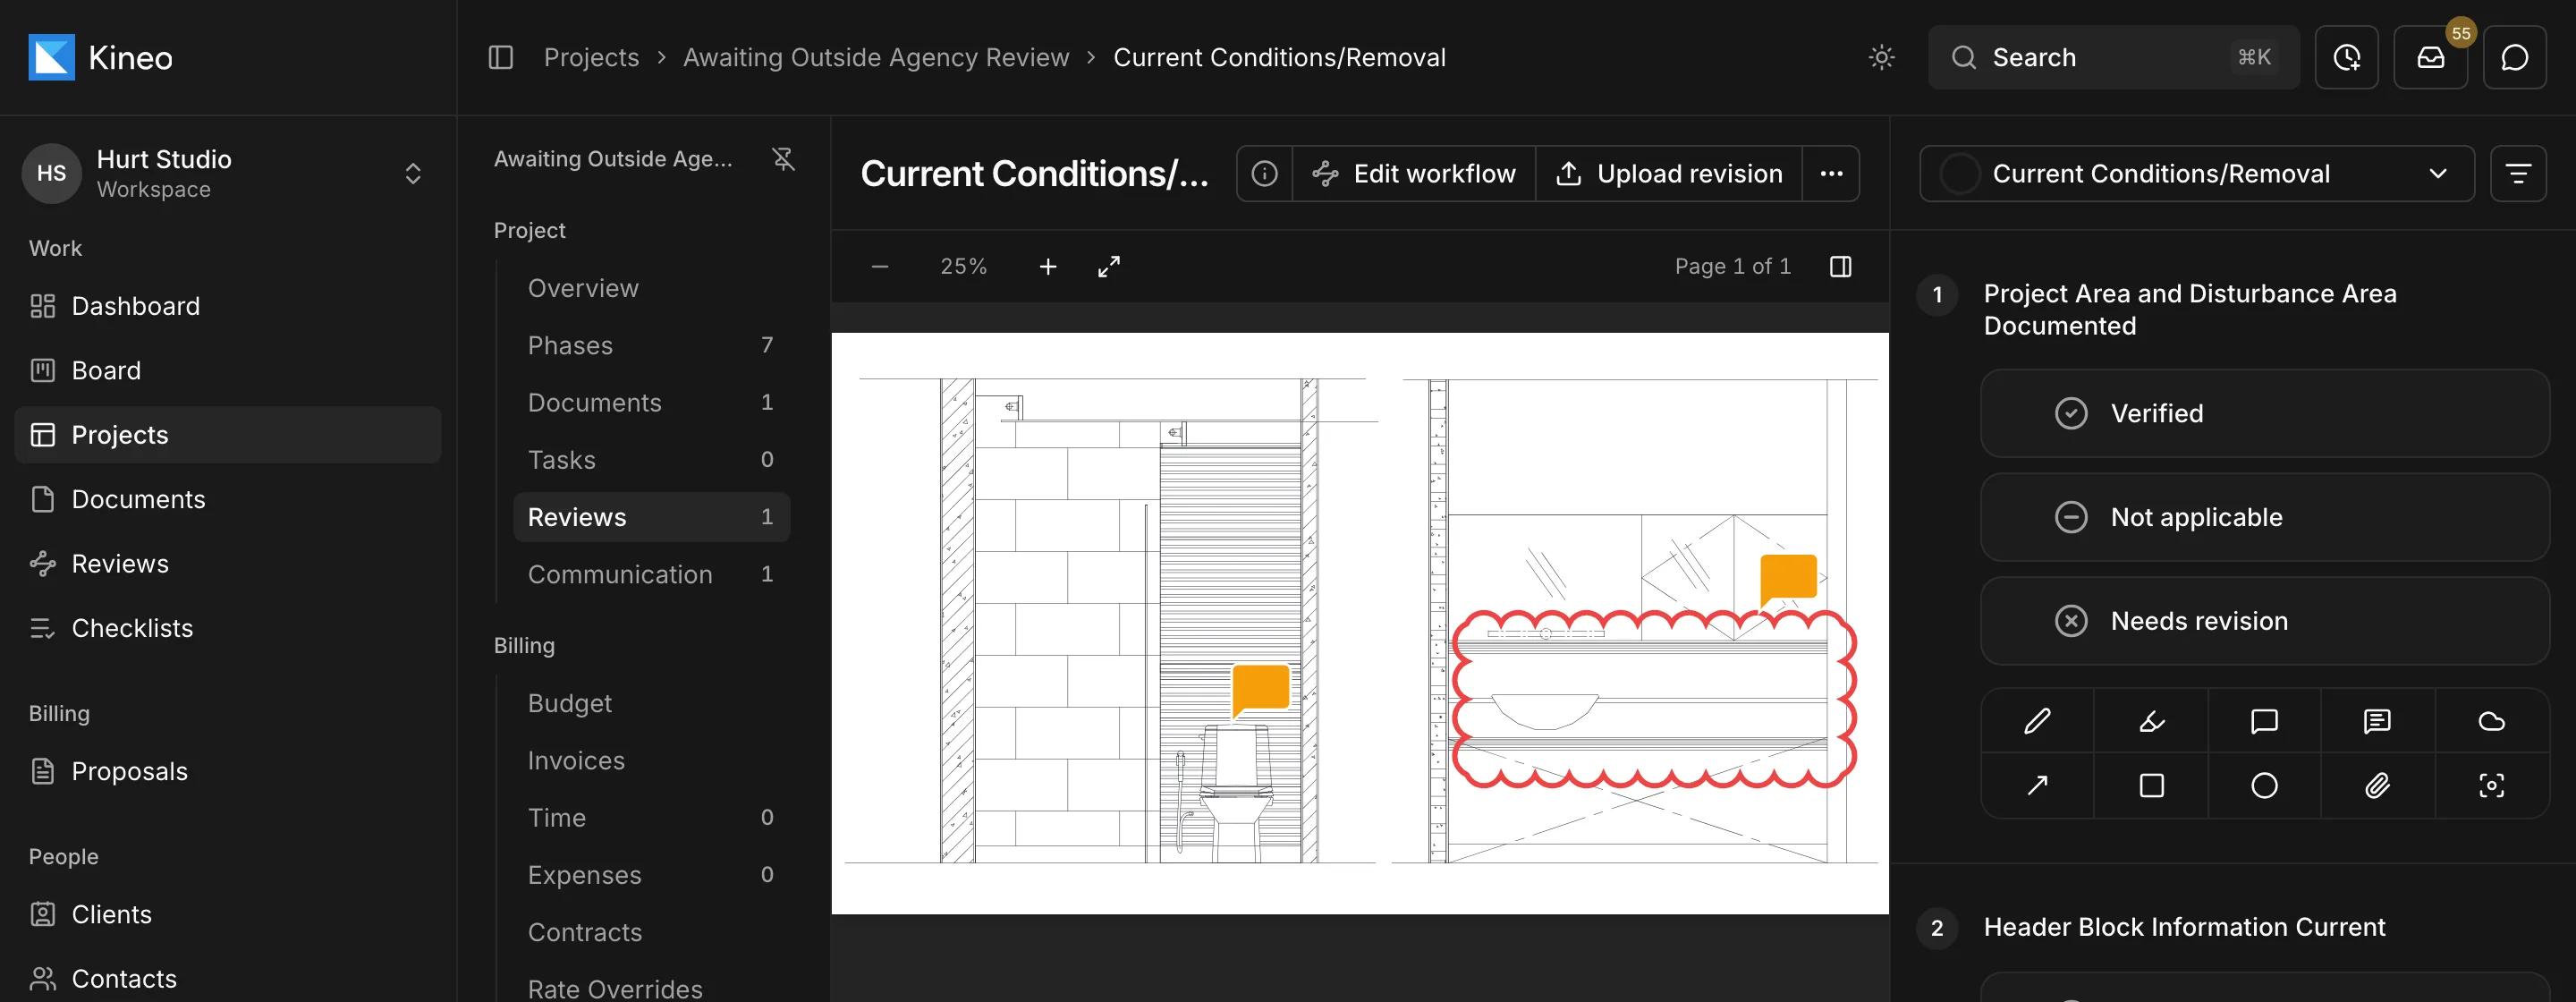
Task: Open project Documents with count 1
Action: pyautogui.click(x=651, y=402)
